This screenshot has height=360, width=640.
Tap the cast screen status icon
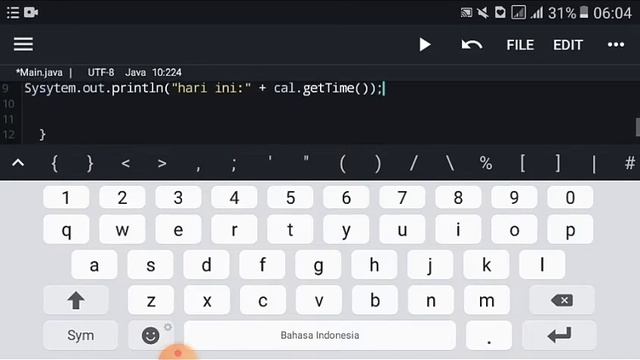pos(466,13)
